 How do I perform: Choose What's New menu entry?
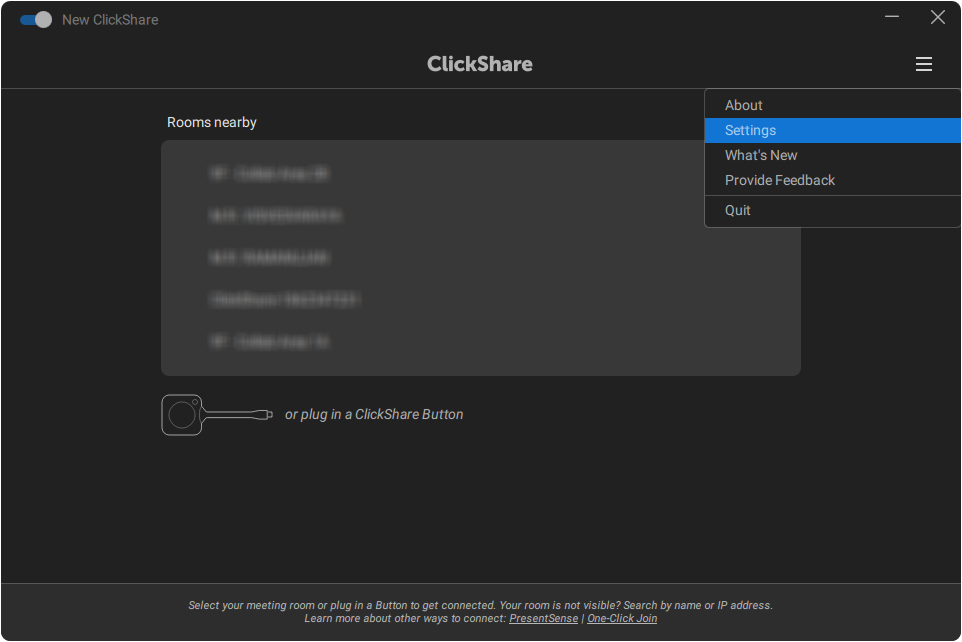[x=761, y=155]
